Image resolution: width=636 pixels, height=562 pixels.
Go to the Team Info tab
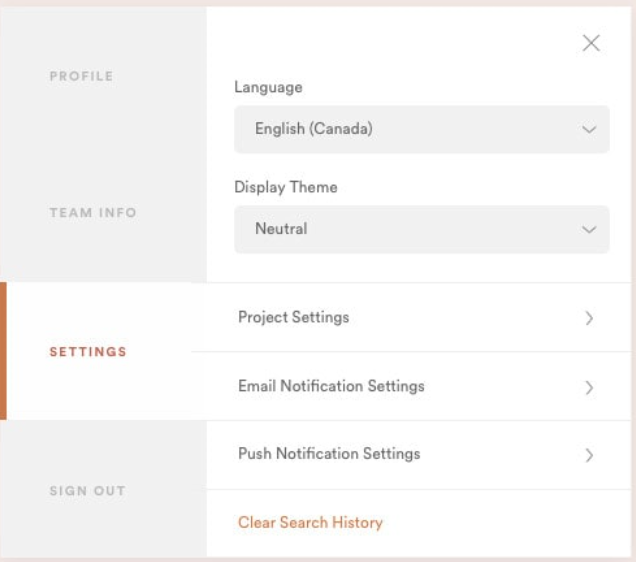93,213
